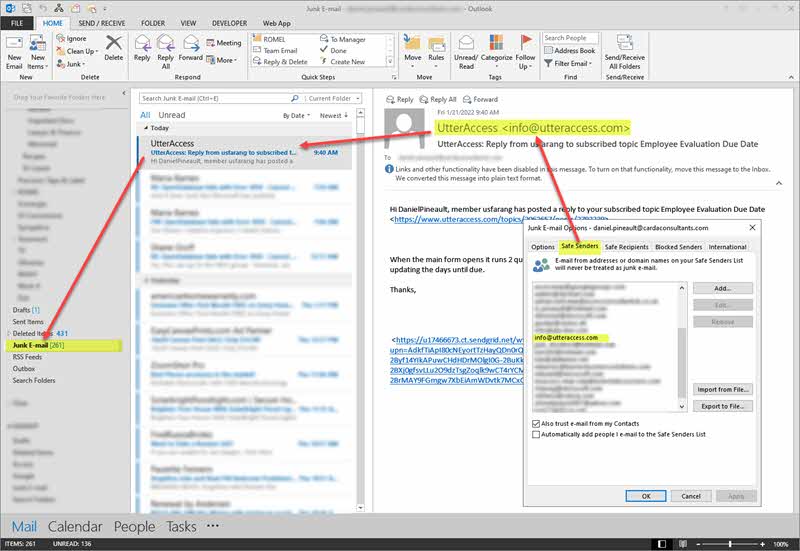Select the To Manager quick step
Image resolution: width=800 pixels, height=551 pixels.
(342, 39)
